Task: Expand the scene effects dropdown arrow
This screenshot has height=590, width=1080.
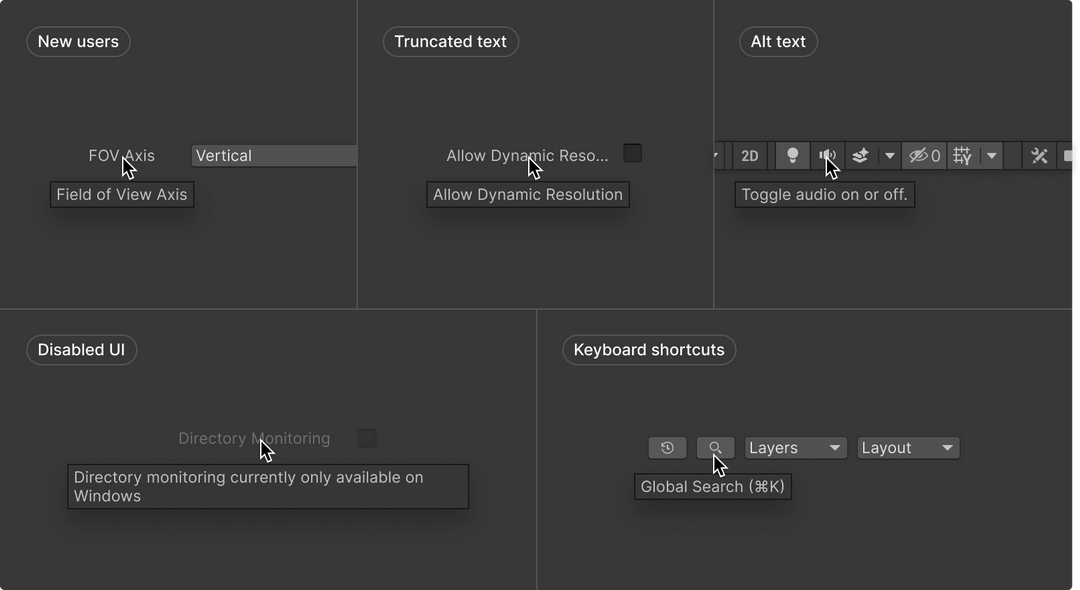Action: [x=889, y=156]
